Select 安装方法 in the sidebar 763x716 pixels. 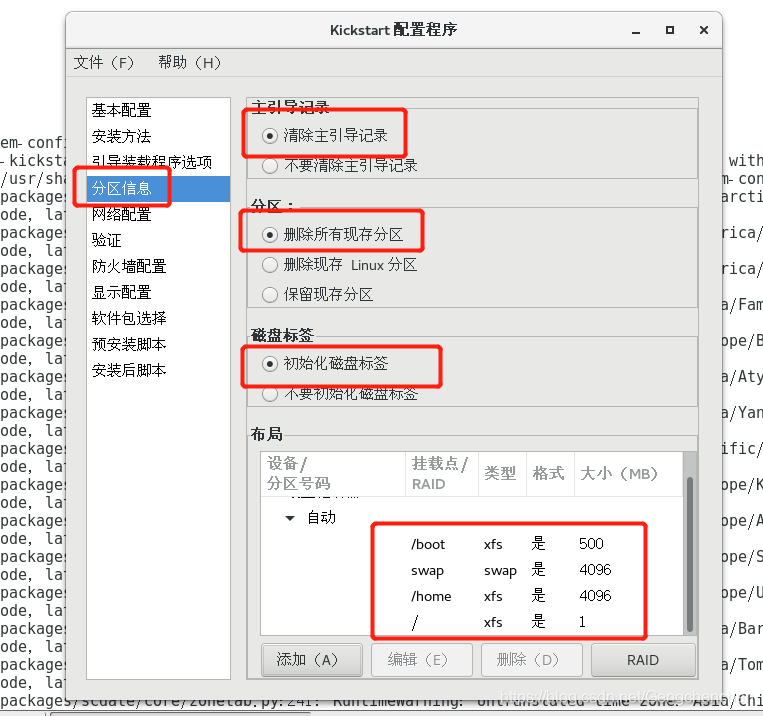[x=158, y=136]
